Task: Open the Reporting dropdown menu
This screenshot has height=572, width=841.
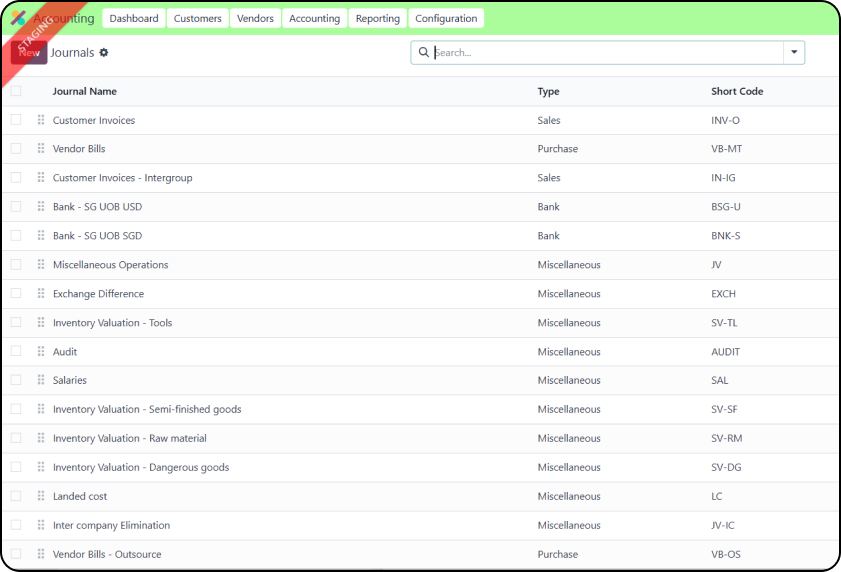Action: pos(377,18)
